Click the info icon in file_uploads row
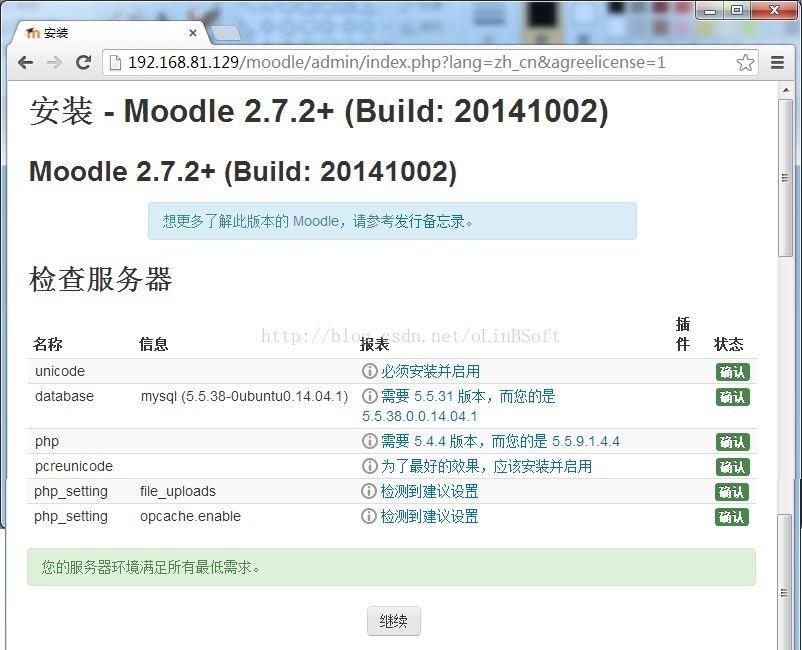This screenshot has height=650, width=802. tap(369, 491)
